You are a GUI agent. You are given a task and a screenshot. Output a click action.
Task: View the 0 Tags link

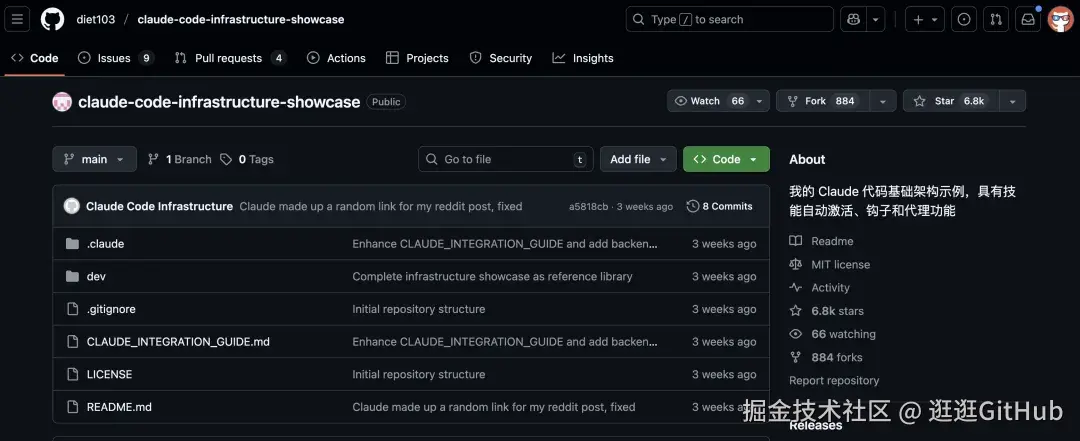(x=247, y=159)
